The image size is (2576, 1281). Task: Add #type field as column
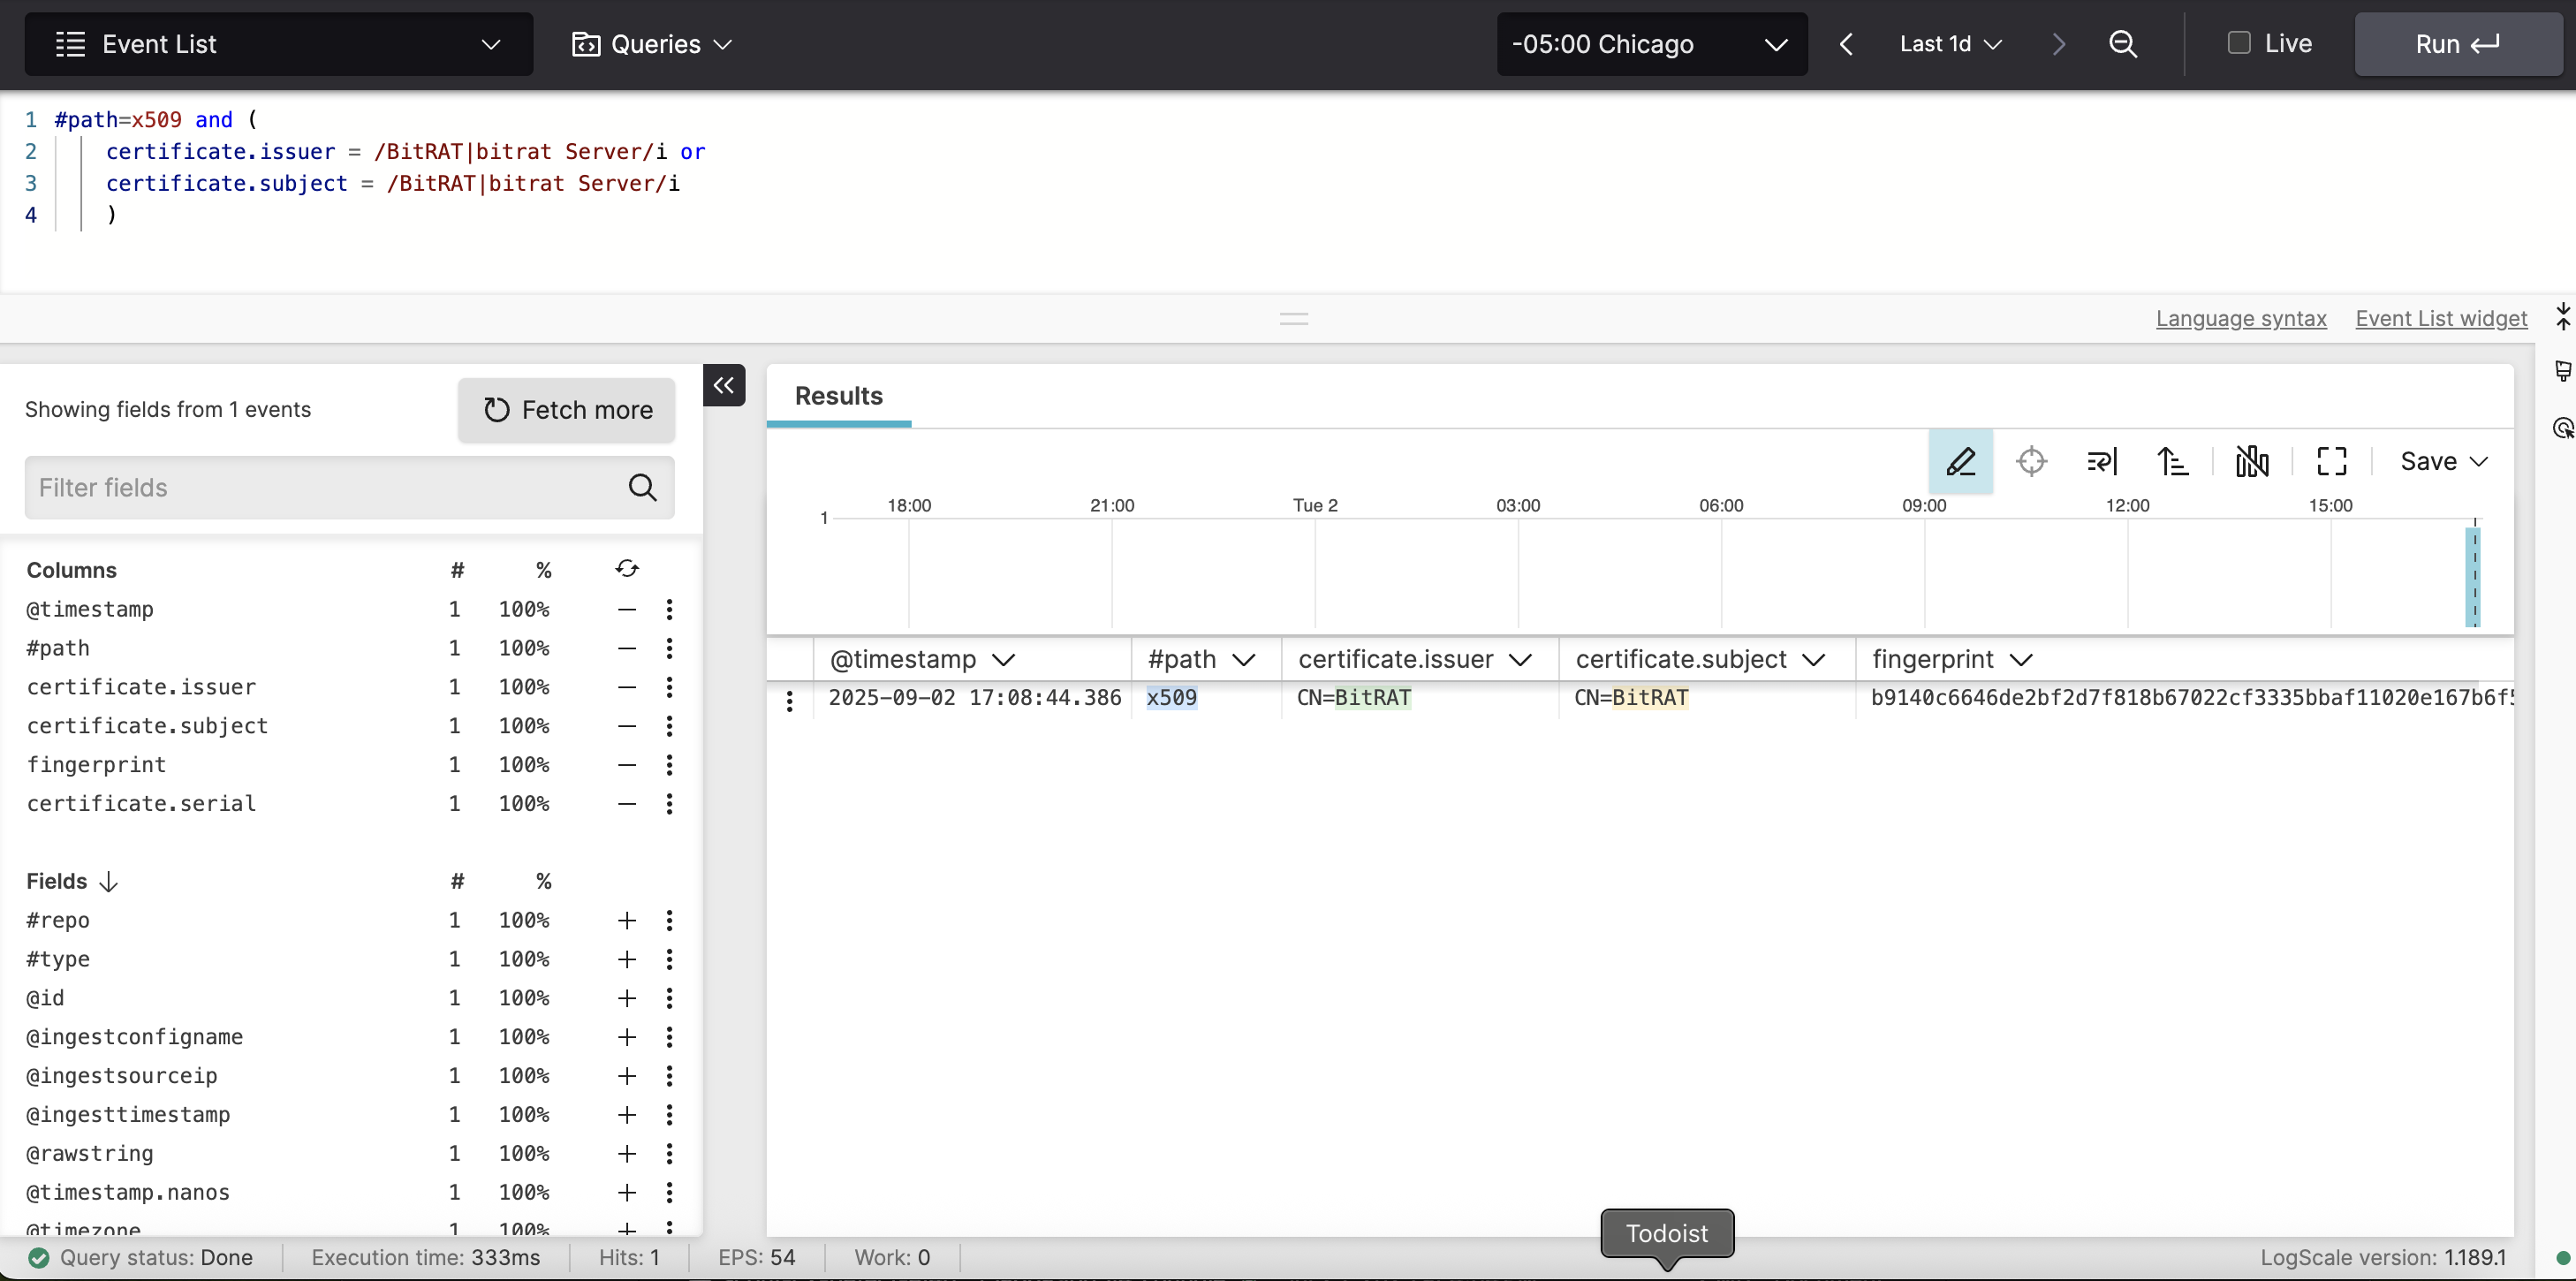tap(627, 959)
